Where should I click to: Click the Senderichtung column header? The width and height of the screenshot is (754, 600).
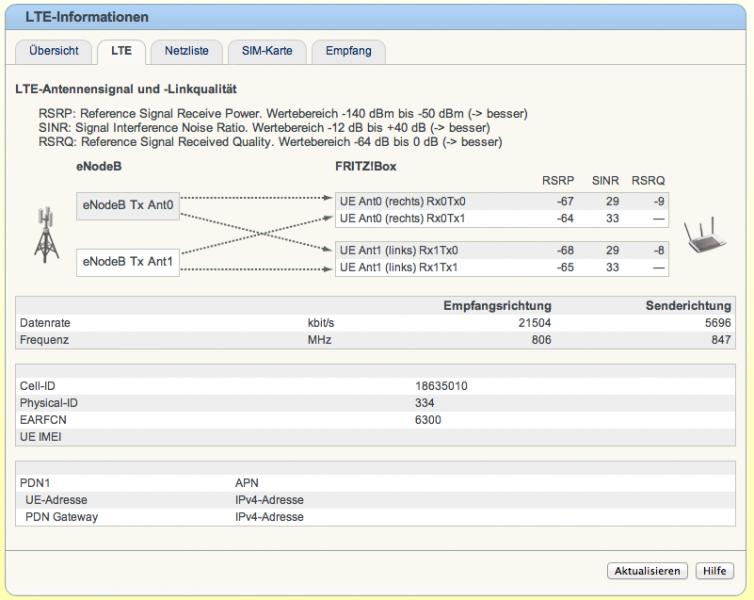[688, 306]
